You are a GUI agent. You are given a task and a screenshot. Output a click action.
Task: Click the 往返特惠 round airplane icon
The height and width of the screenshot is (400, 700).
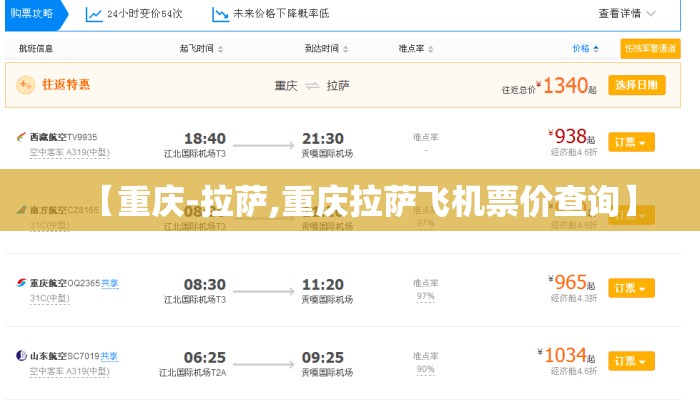(x=25, y=85)
